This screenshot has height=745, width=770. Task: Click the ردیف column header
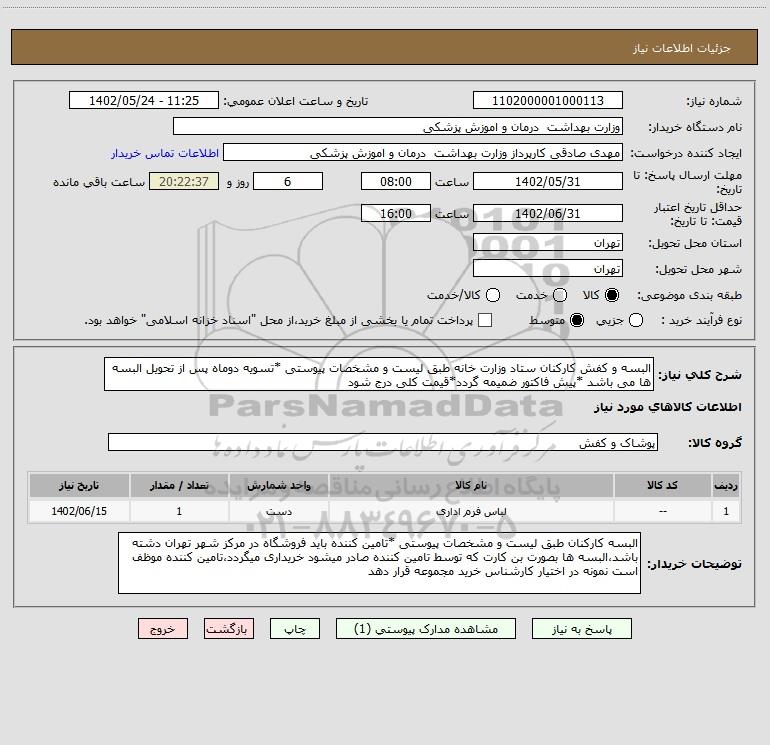pos(726,485)
